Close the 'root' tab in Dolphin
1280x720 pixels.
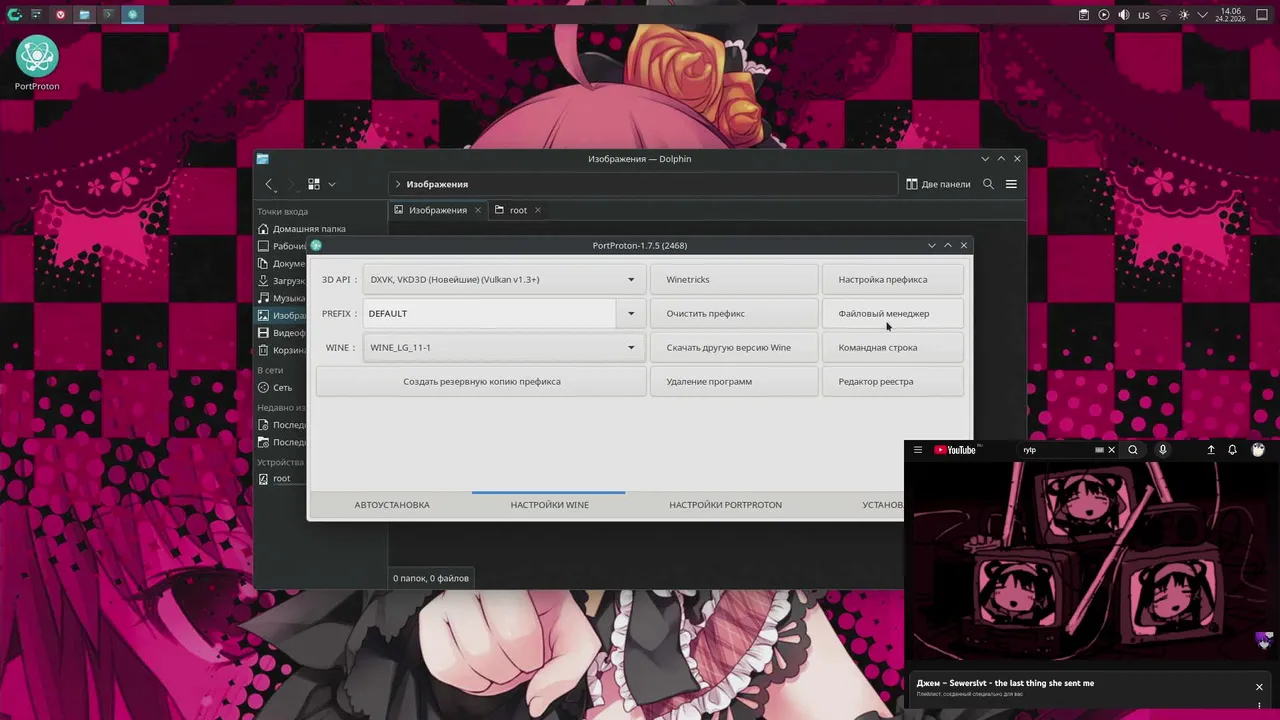coord(537,210)
